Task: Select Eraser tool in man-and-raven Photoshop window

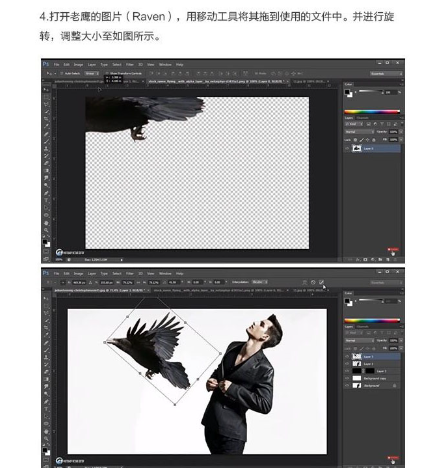Action: pyautogui.click(x=46, y=371)
